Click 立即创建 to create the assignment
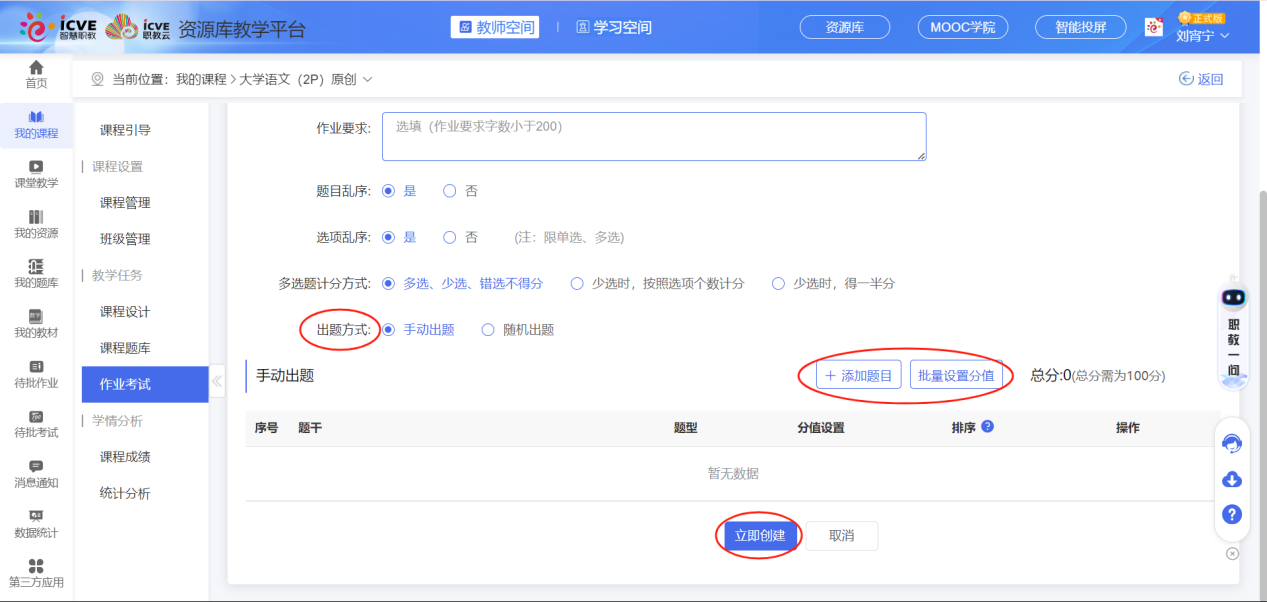This screenshot has width=1267, height=602. tap(759, 536)
